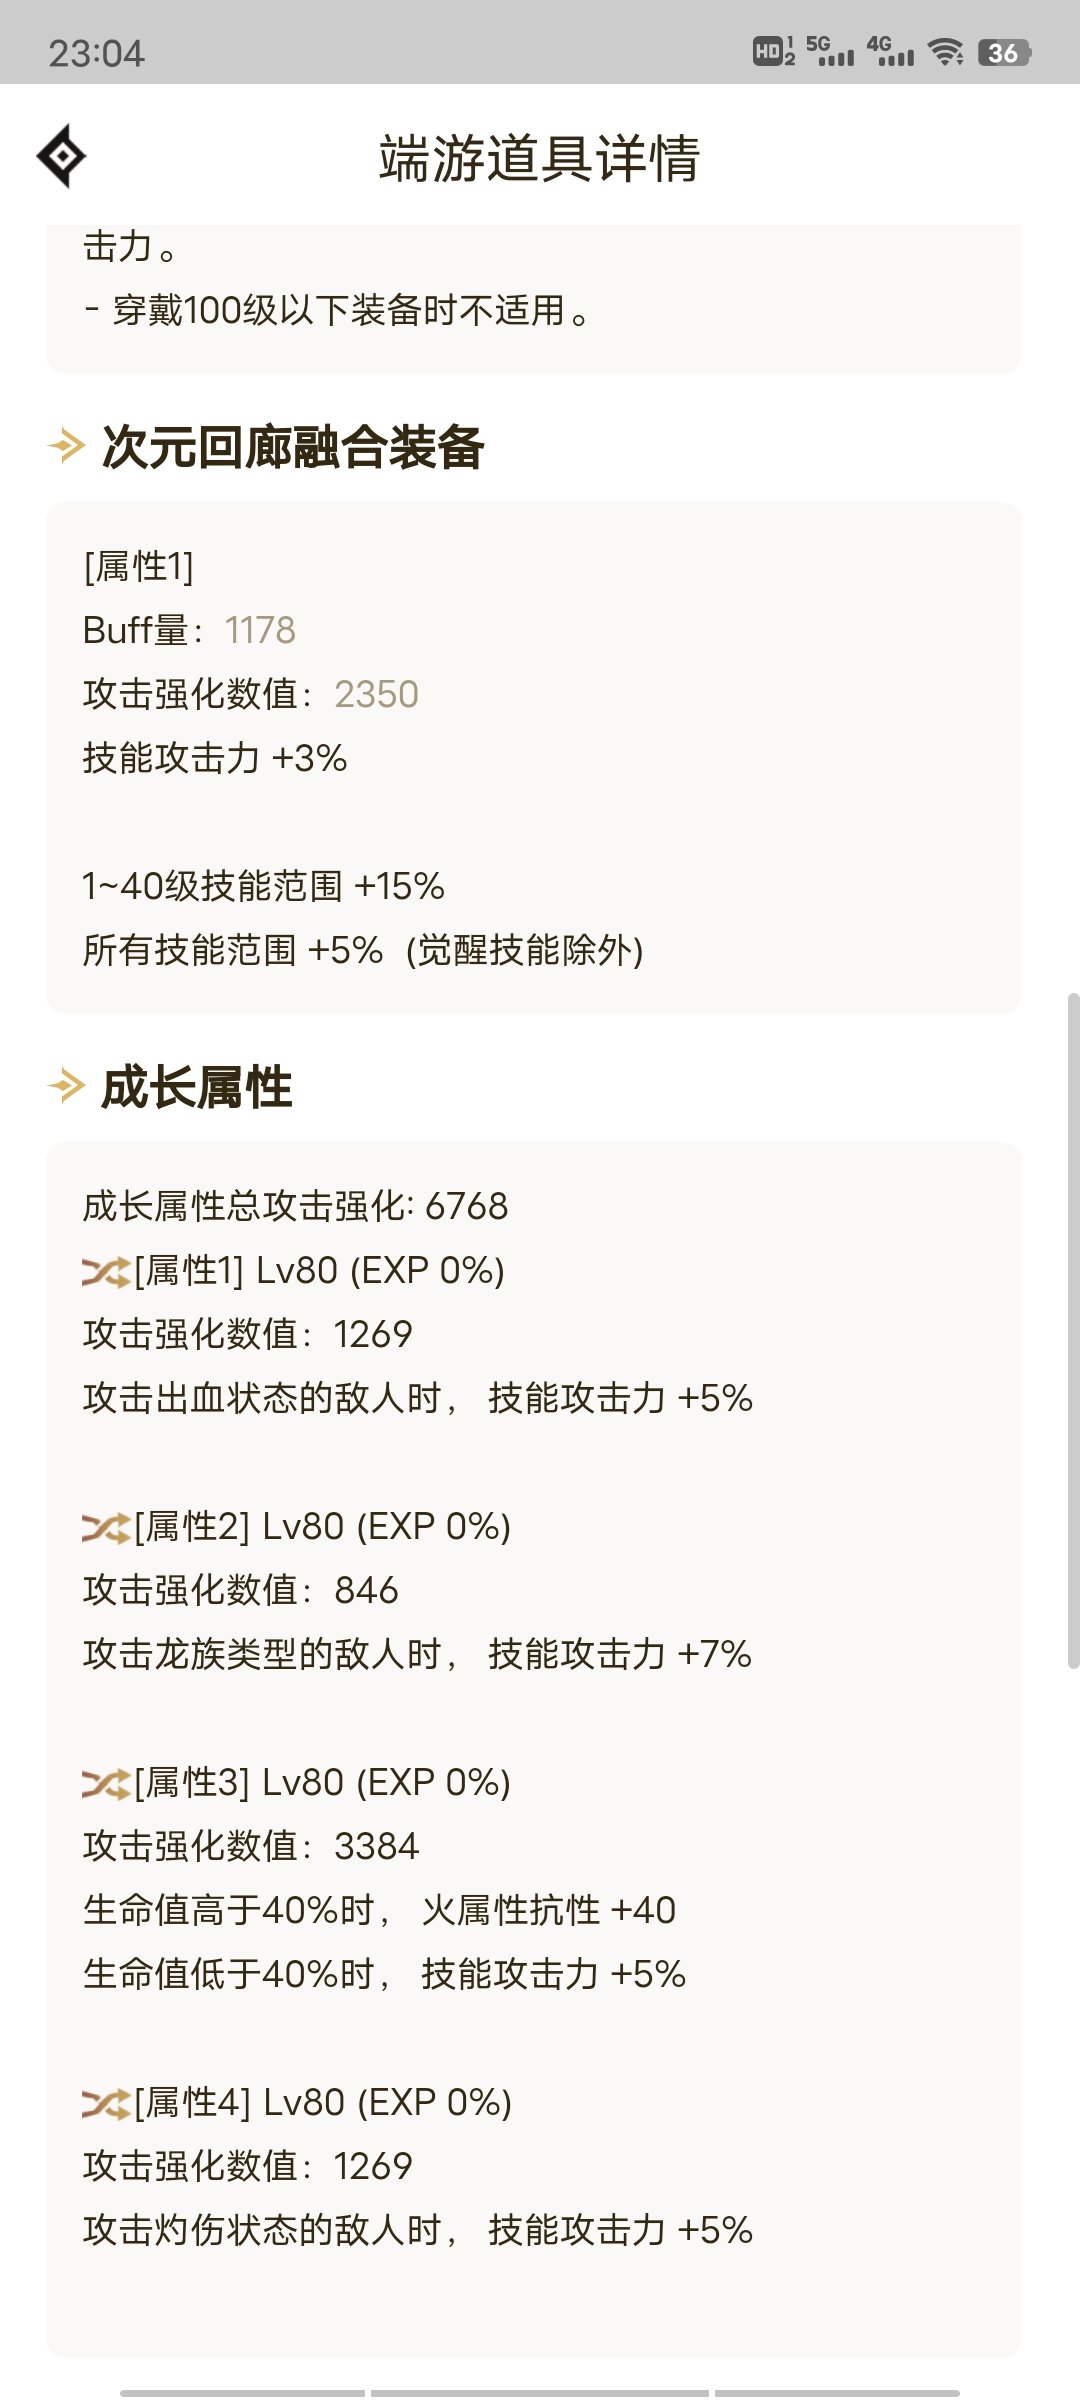Select the 攻击强化数值 2350 line

coord(251,694)
